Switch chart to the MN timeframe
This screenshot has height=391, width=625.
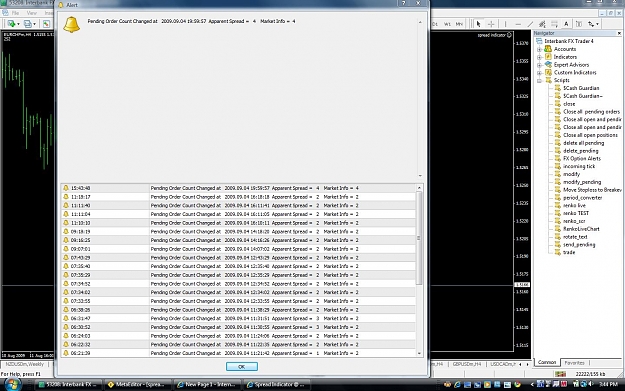pyautogui.click(x=459, y=24)
